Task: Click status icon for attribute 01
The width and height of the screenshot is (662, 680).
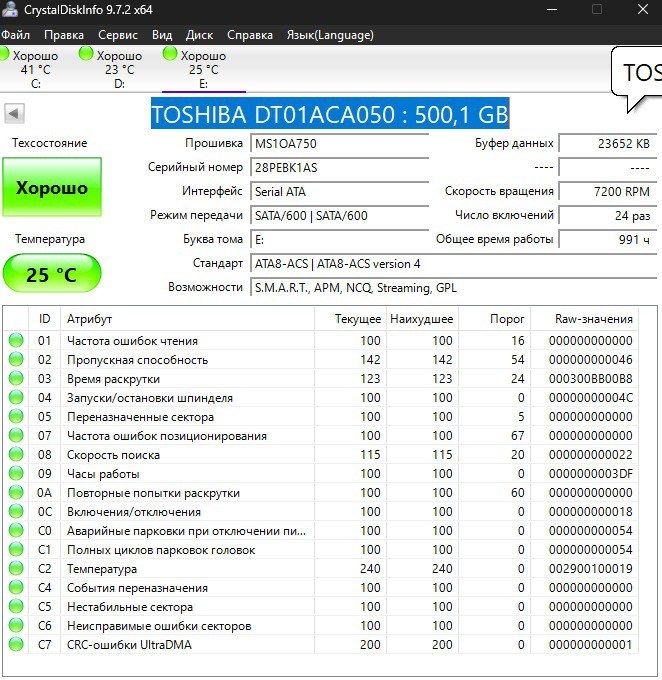Action: [16, 340]
